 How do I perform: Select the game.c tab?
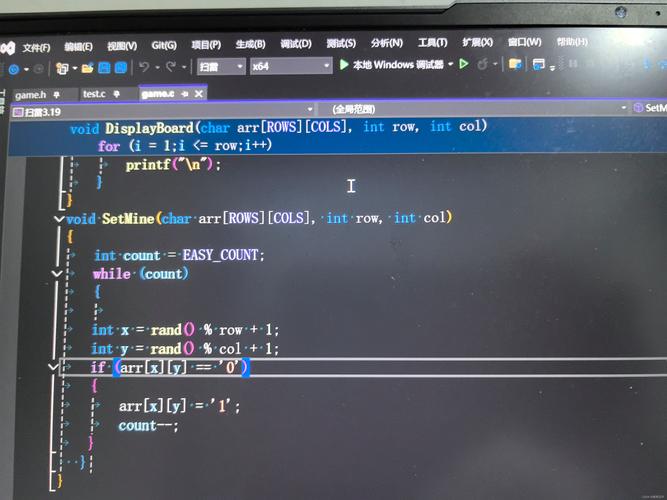157,94
